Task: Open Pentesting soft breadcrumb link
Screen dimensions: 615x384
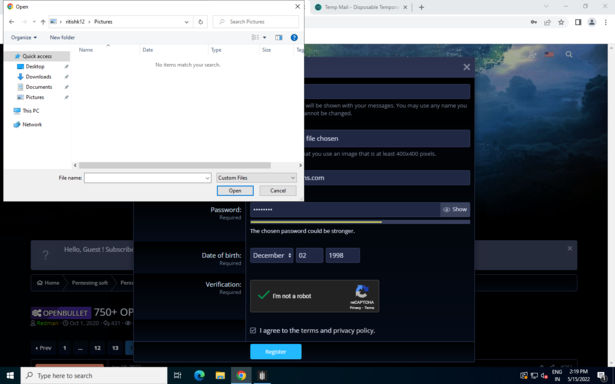Action: point(90,283)
